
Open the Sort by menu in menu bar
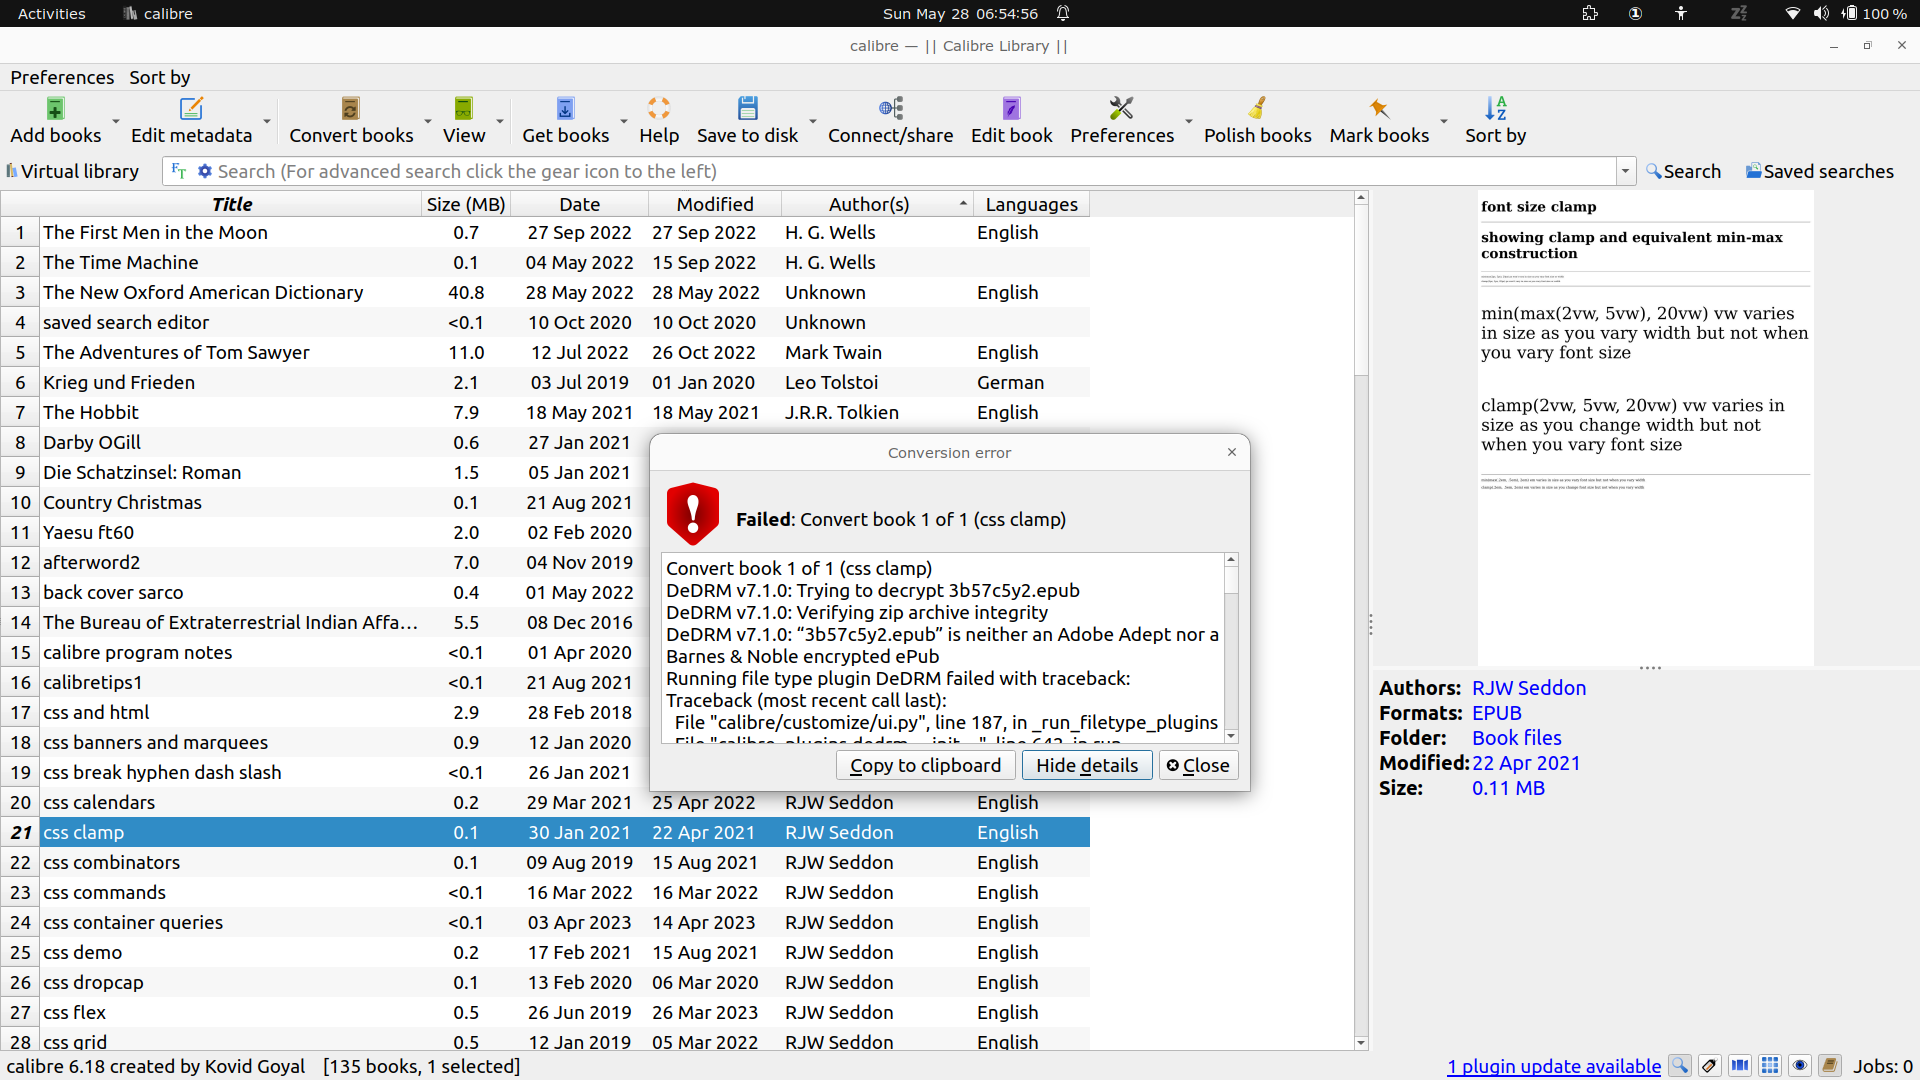point(159,77)
